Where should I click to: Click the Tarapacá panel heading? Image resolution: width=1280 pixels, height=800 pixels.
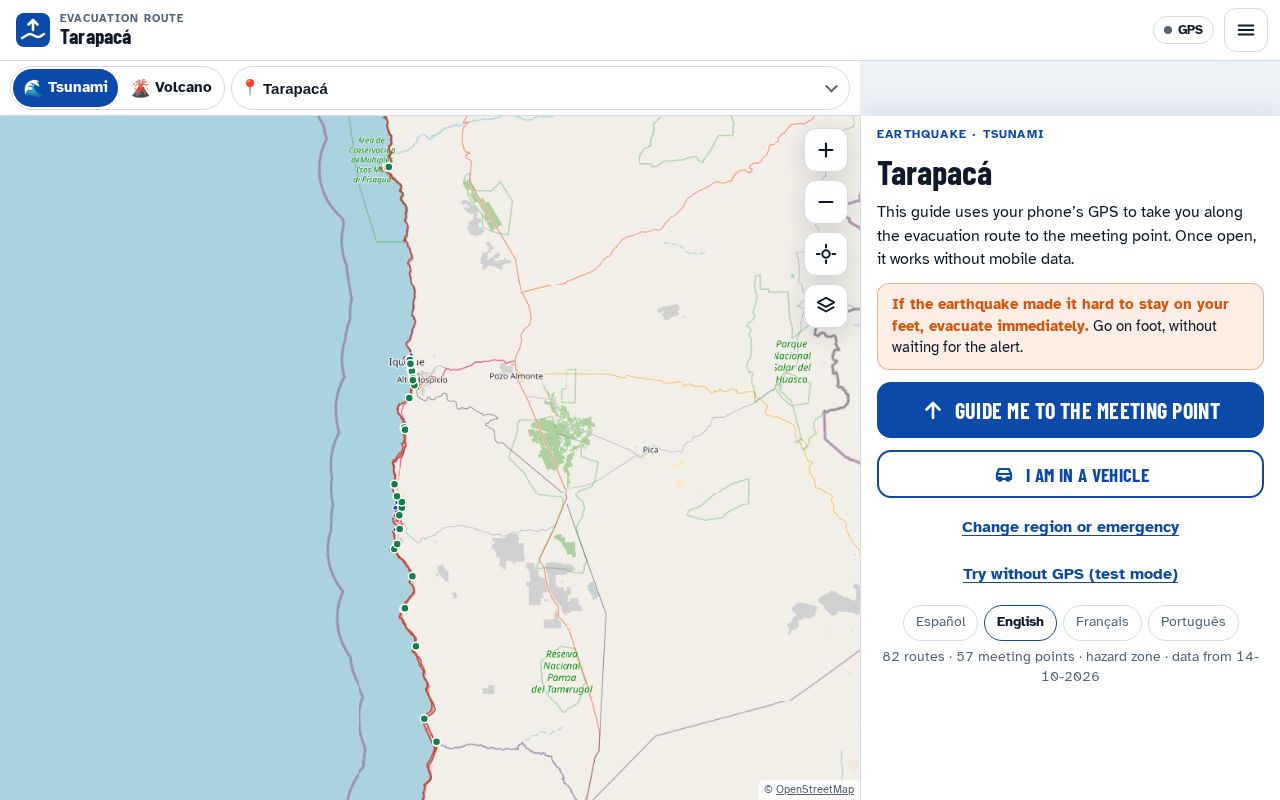[x=934, y=173]
